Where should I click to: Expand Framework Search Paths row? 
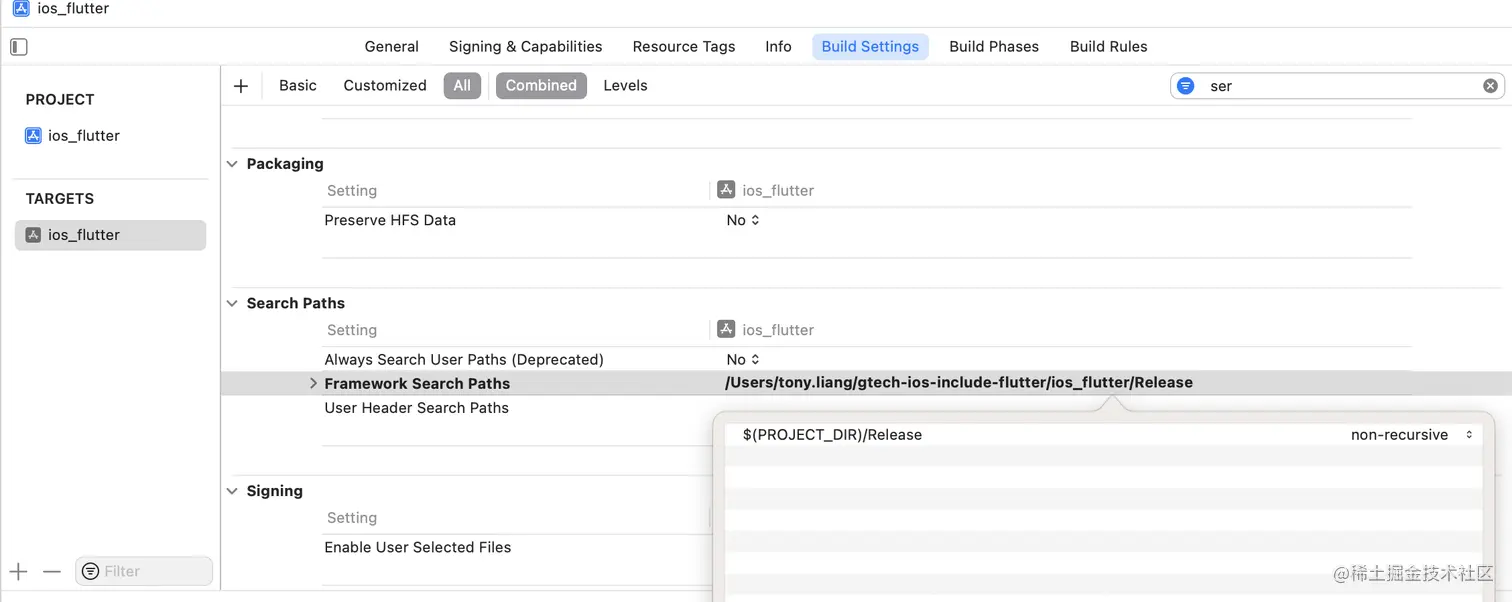pyautogui.click(x=313, y=383)
